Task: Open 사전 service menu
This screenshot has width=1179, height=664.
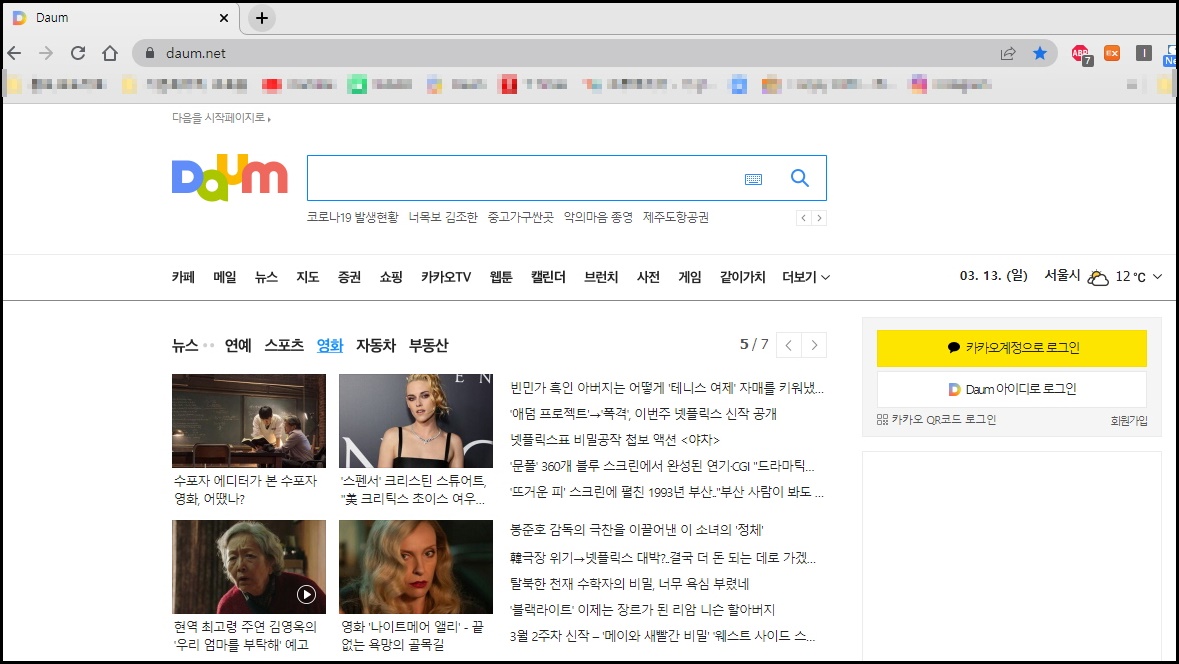Action: point(648,277)
